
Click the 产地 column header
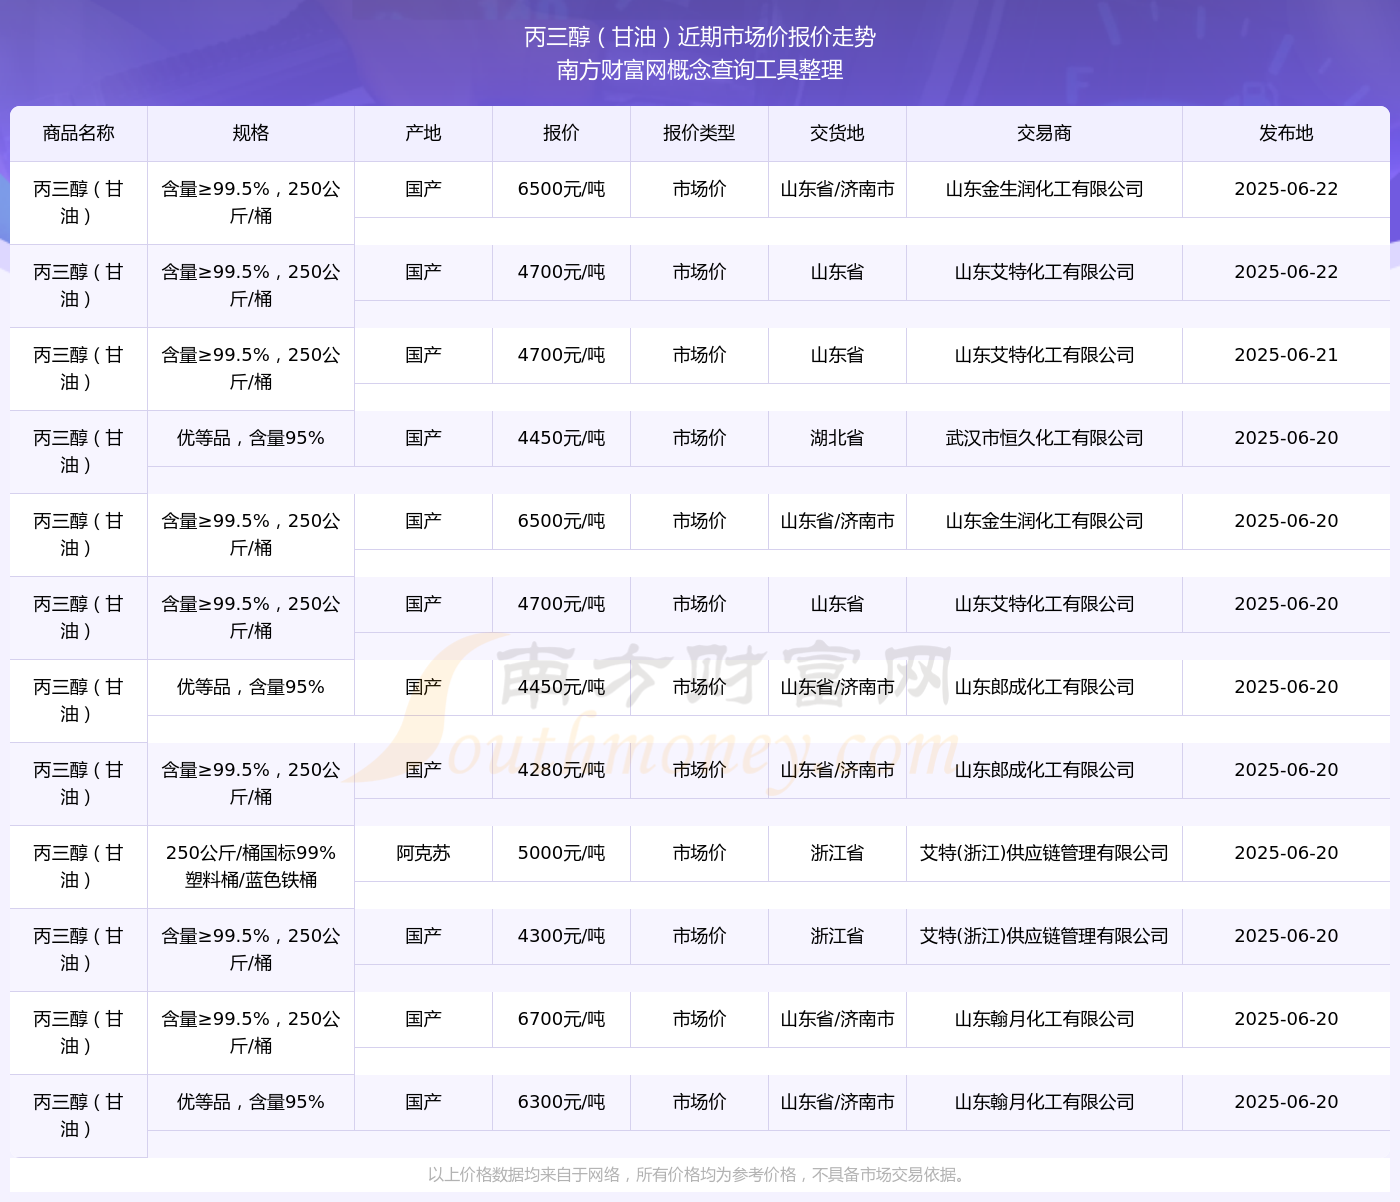[x=423, y=133]
